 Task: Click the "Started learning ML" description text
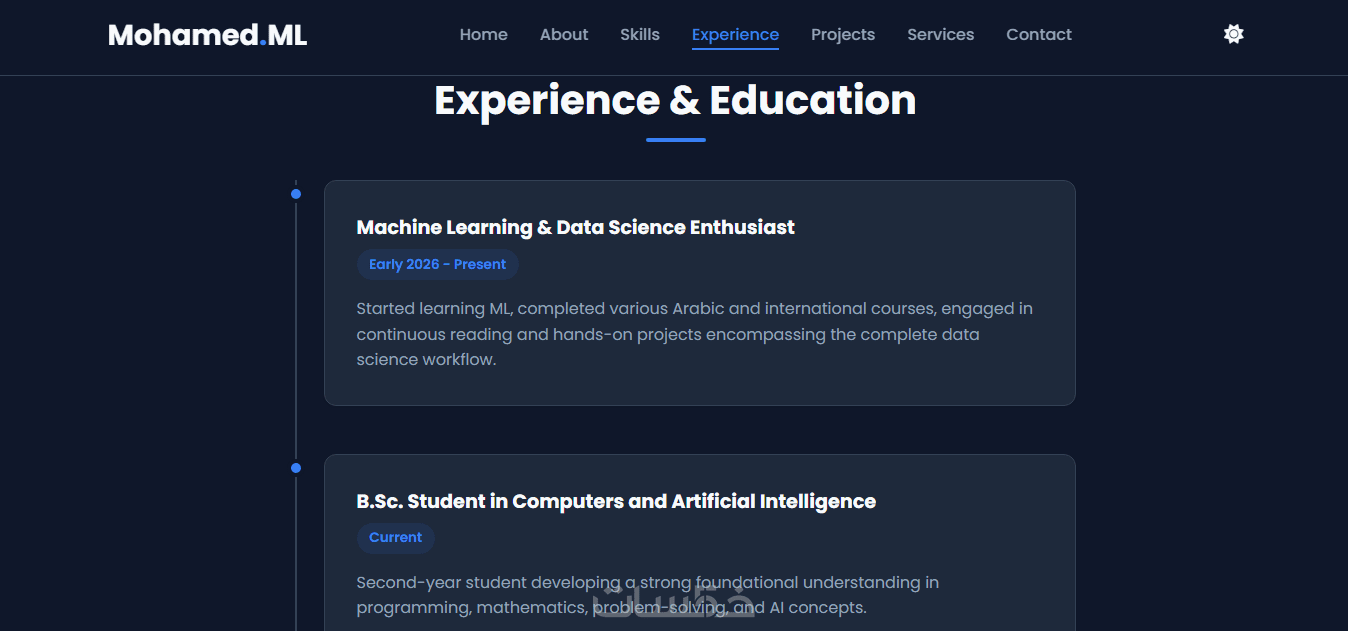[x=694, y=334]
